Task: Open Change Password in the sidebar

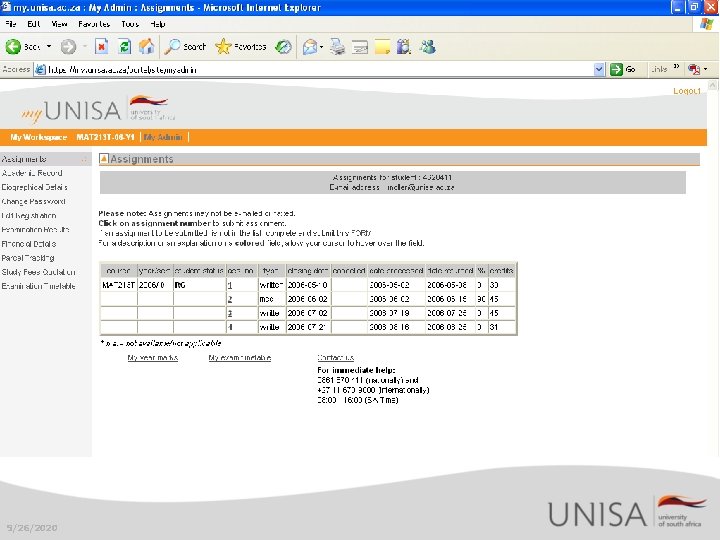Action: 33,202
